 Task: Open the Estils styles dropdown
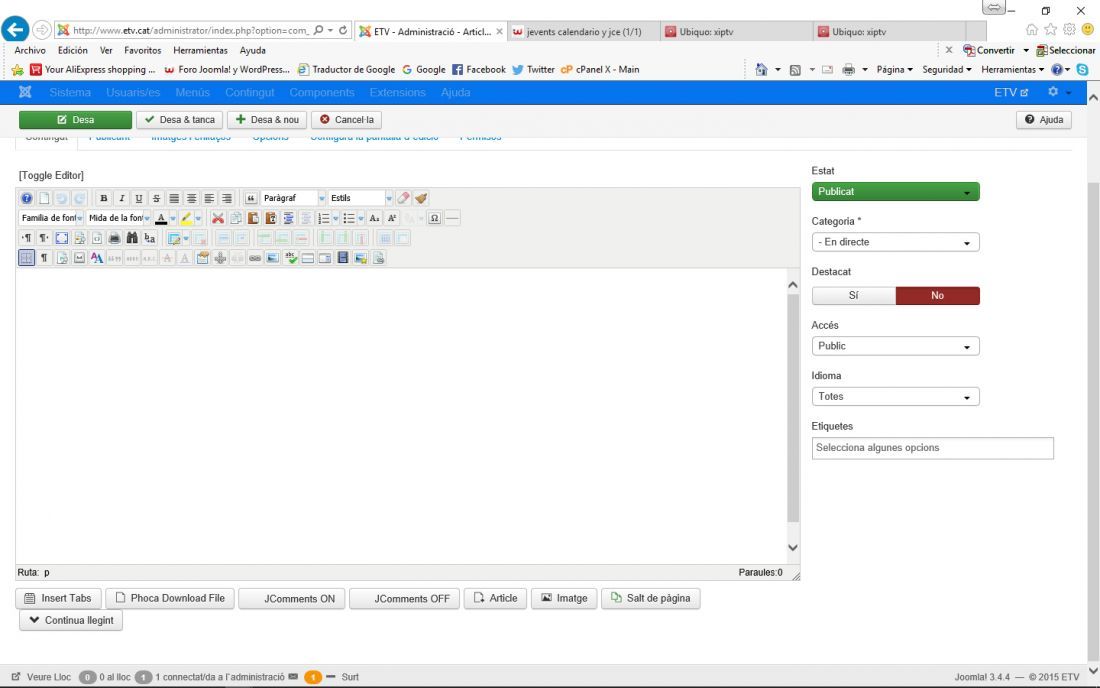pyautogui.click(x=361, y=198)
